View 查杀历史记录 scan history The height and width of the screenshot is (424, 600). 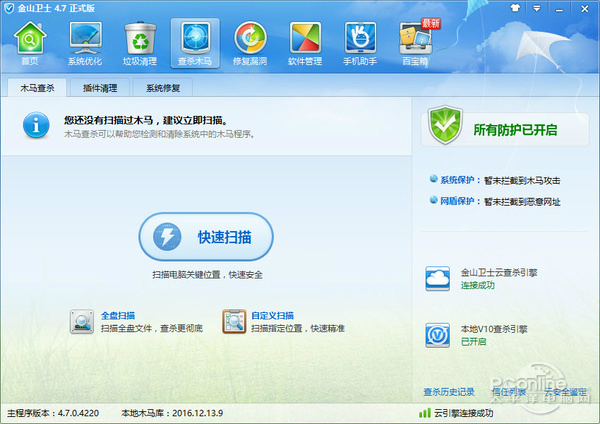449,392
